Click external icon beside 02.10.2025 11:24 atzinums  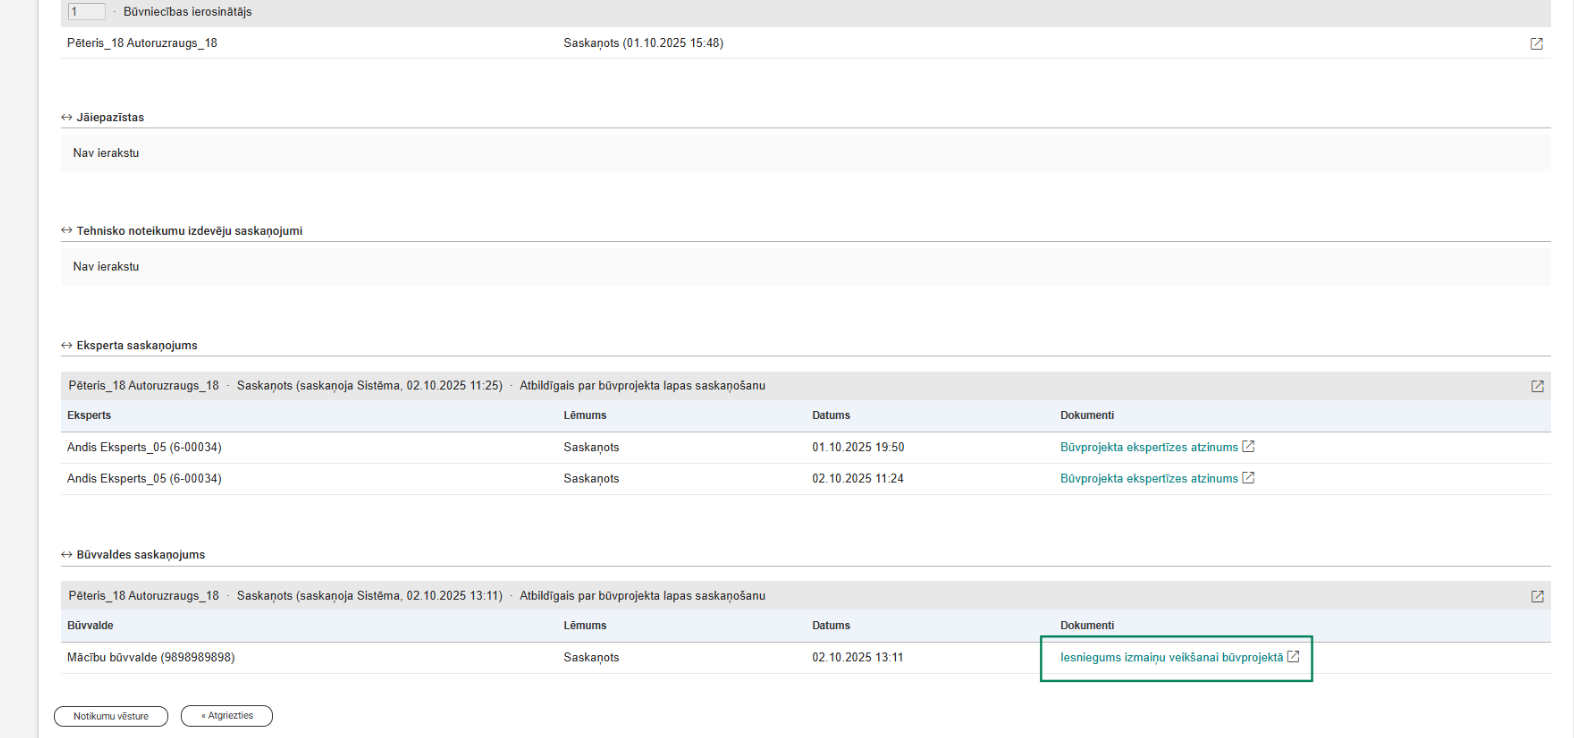[1248, 478]
